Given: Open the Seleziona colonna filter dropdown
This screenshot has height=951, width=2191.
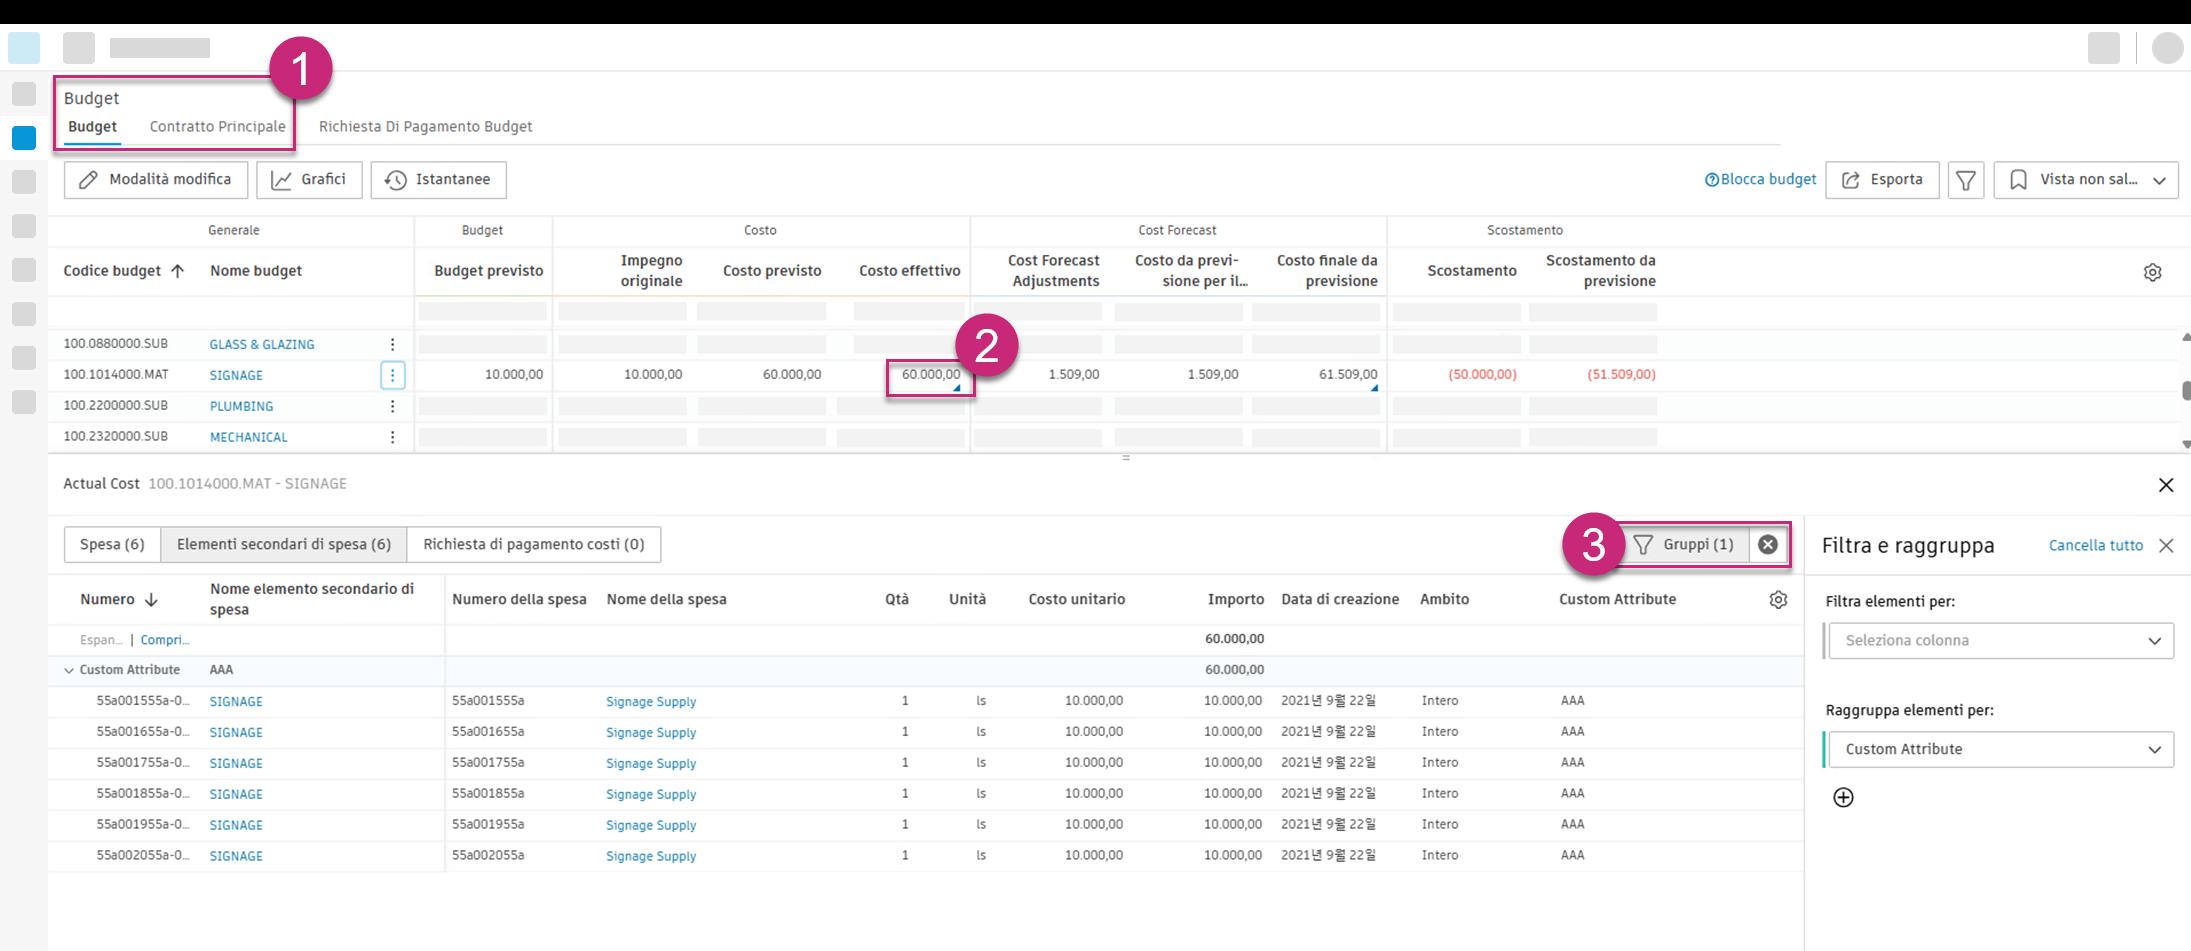Looking at the screenshot, I should tap(2001, 640).
